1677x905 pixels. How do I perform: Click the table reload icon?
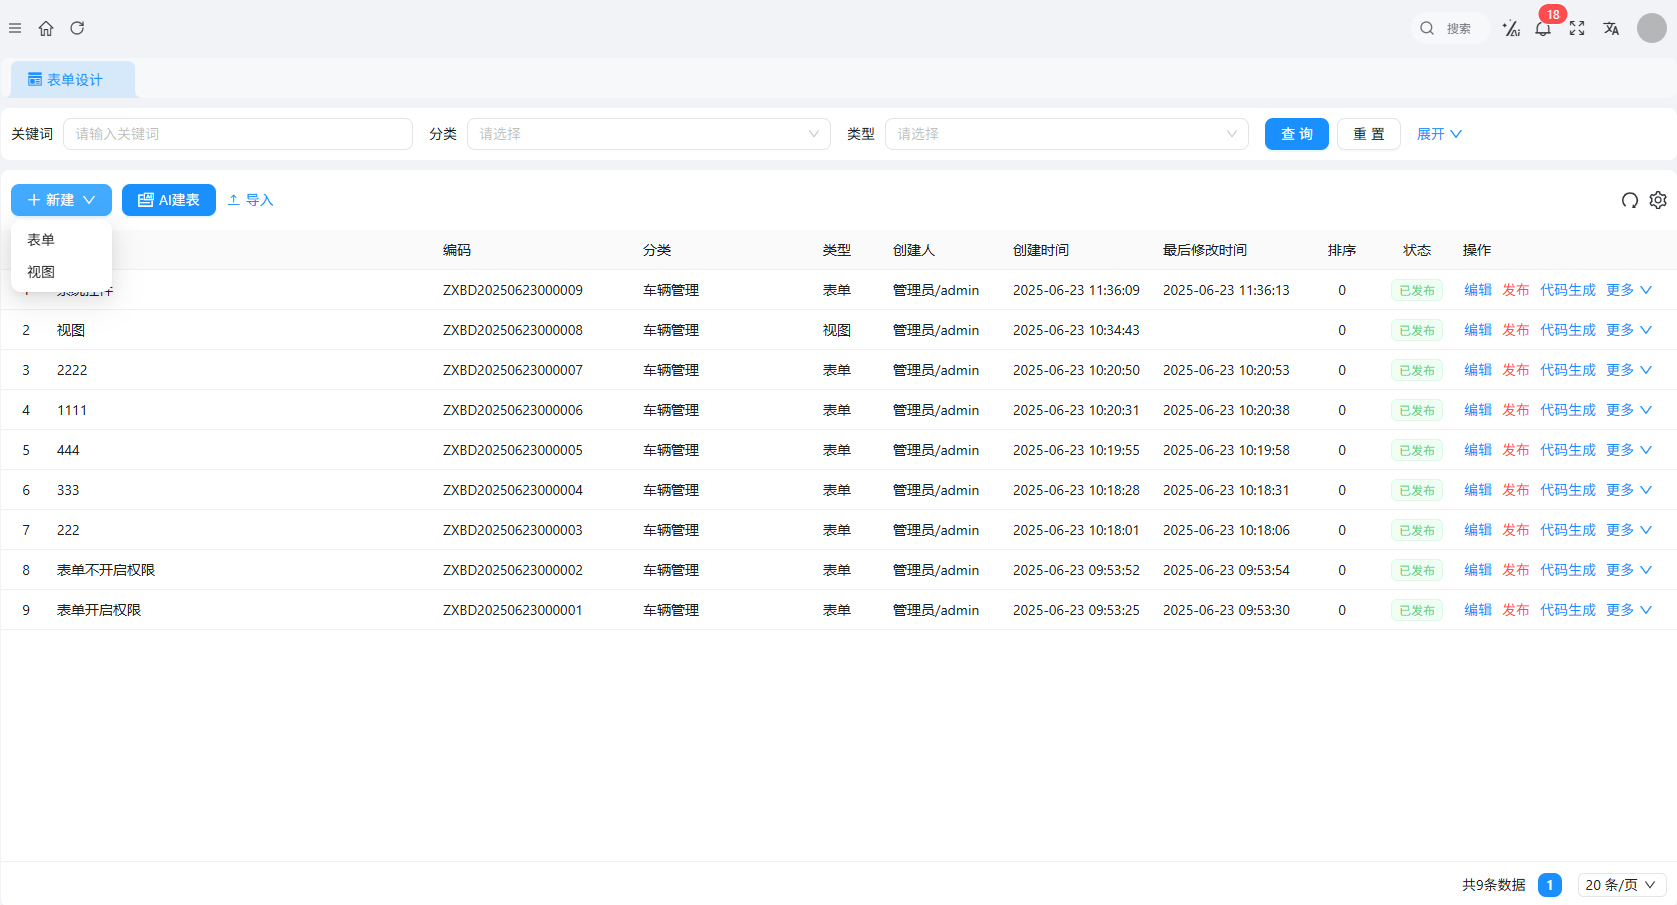[x=1629, y=200]
